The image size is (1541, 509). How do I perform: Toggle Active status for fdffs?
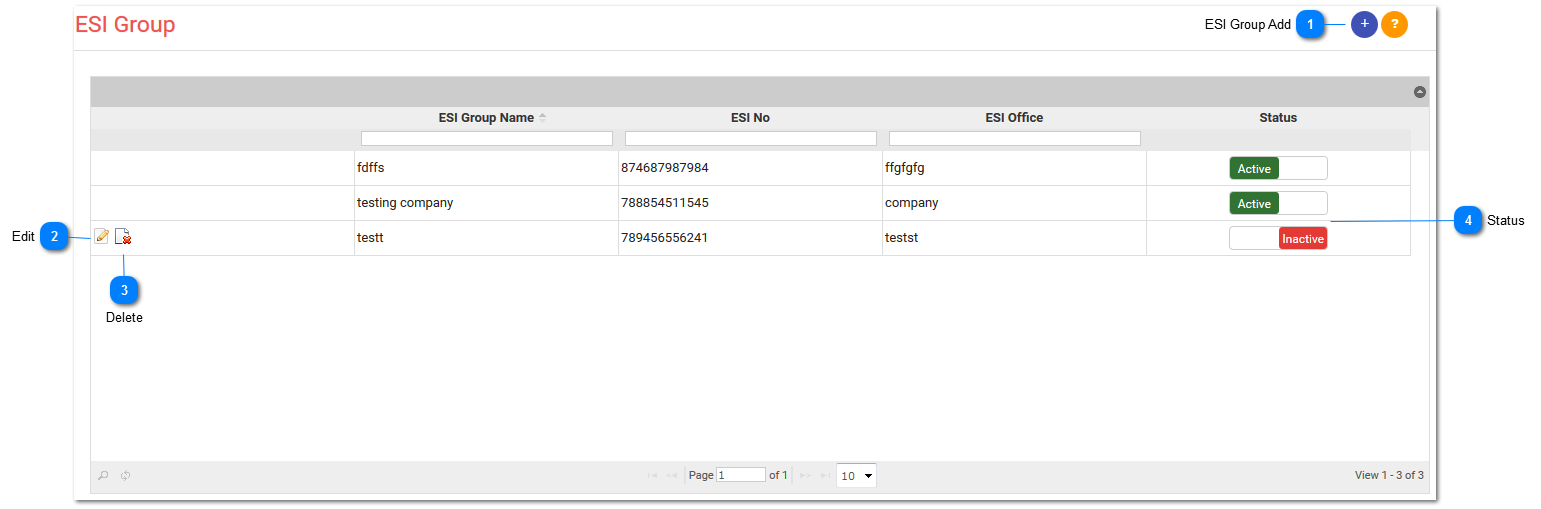1278,168
